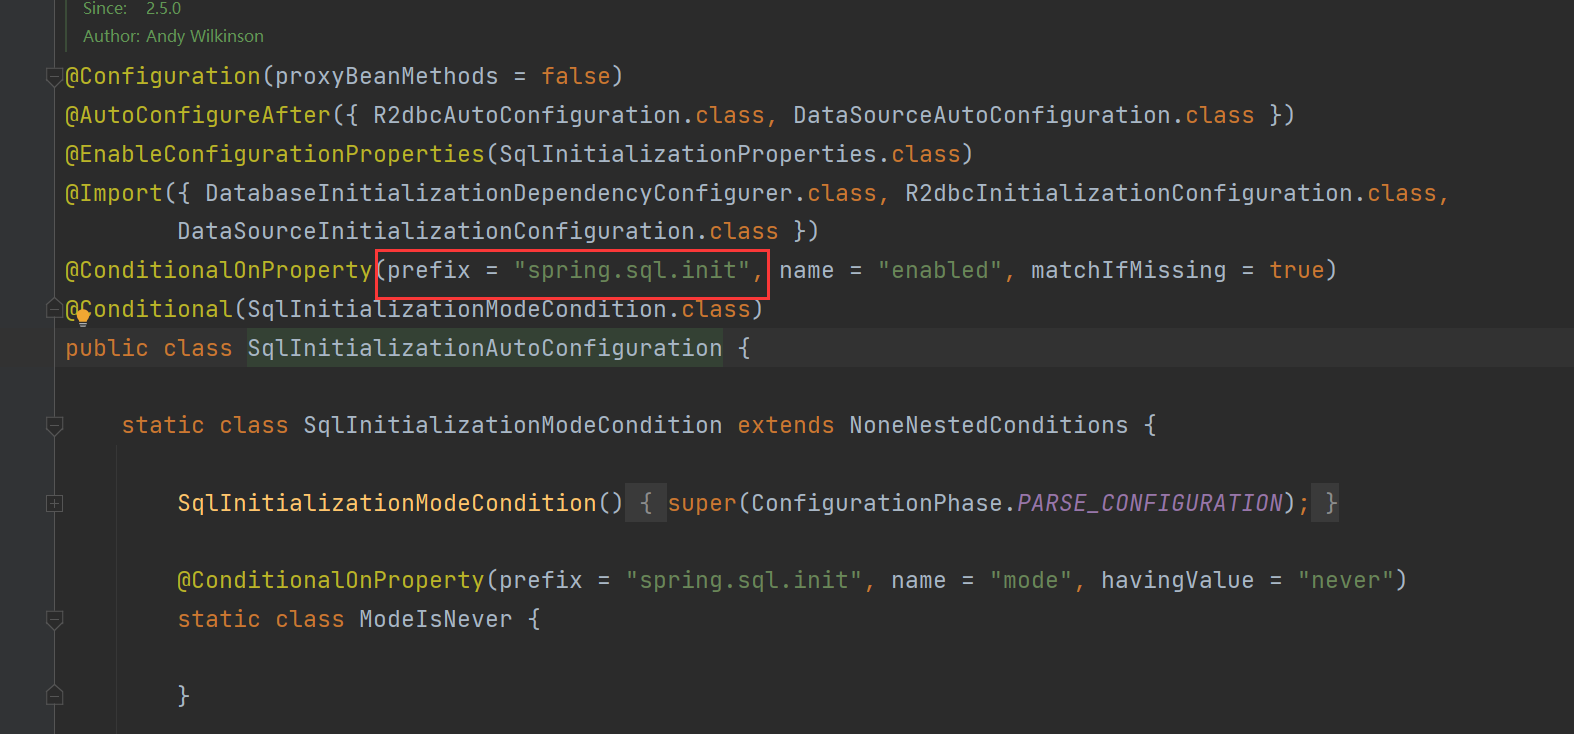Click SqlInitializationModeCondition.class inside @Conditional
Viewport: 1574px width, 734px height.
tap(499, 309)
